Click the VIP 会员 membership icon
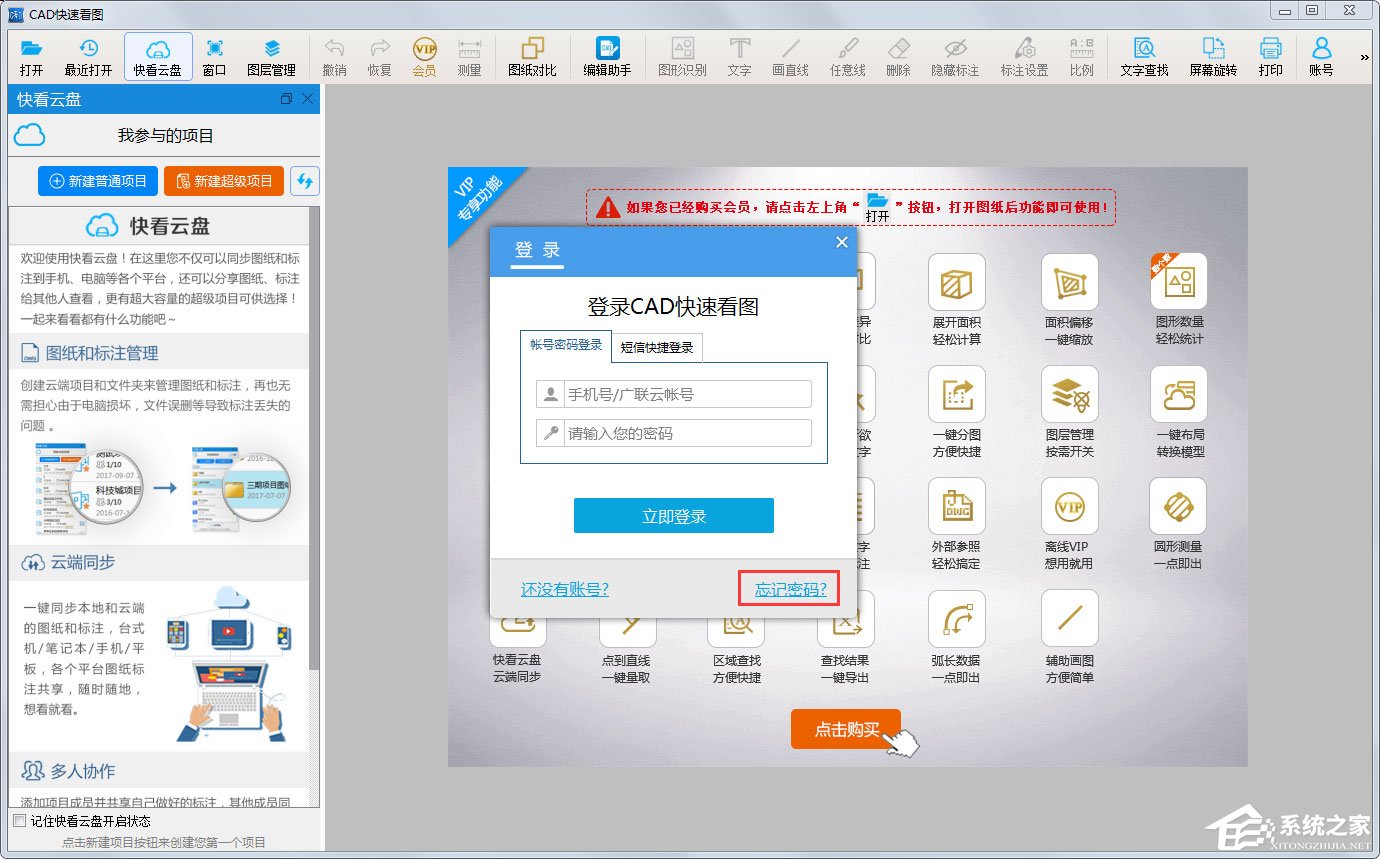 [x=423, y=55]
